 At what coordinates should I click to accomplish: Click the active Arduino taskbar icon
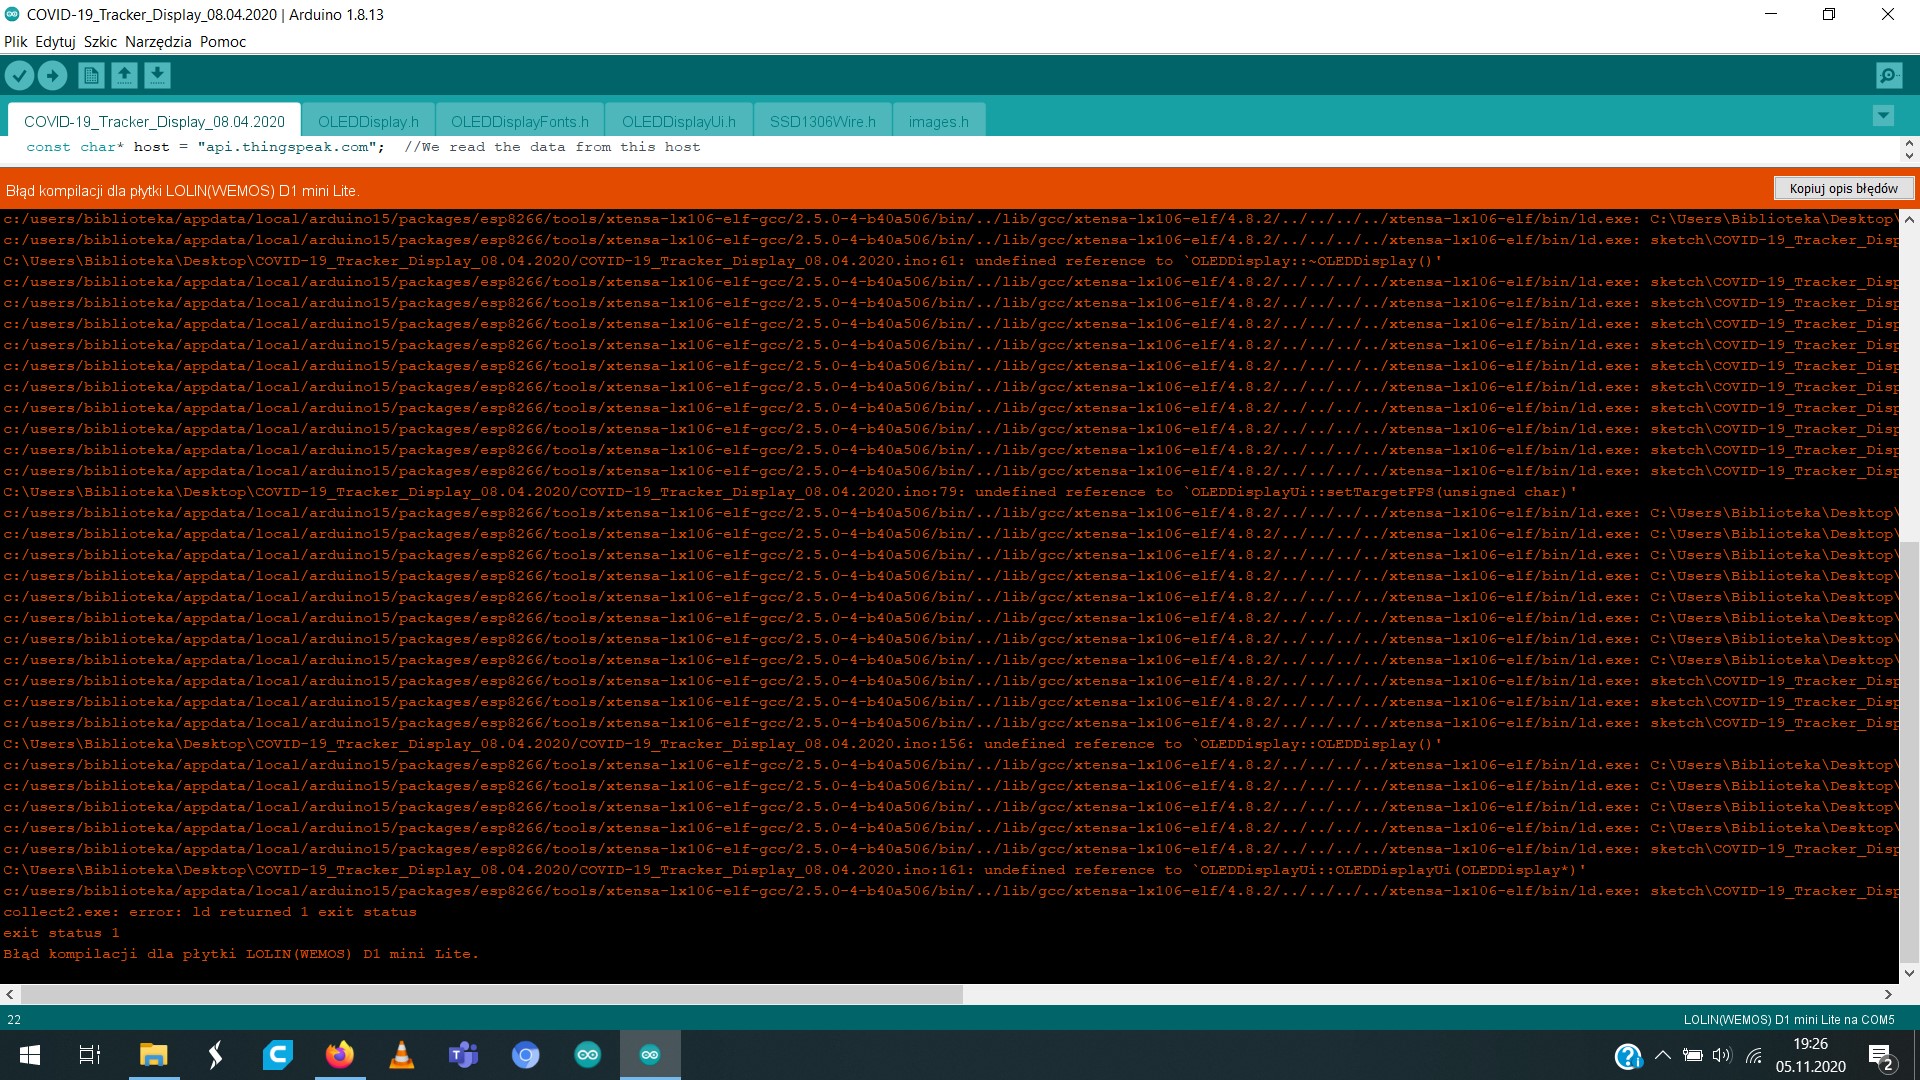pyautogui.click(x=650, y=1055)
